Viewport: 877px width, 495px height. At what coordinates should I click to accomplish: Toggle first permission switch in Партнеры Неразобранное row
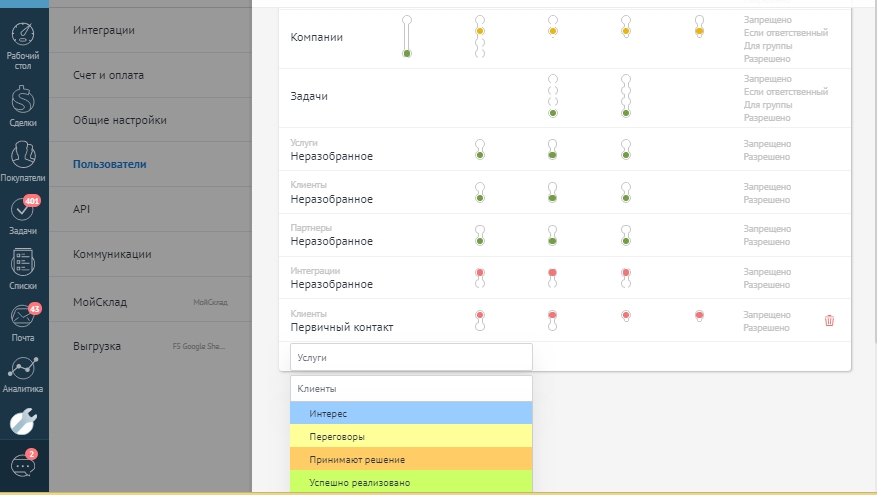(480, 235)
